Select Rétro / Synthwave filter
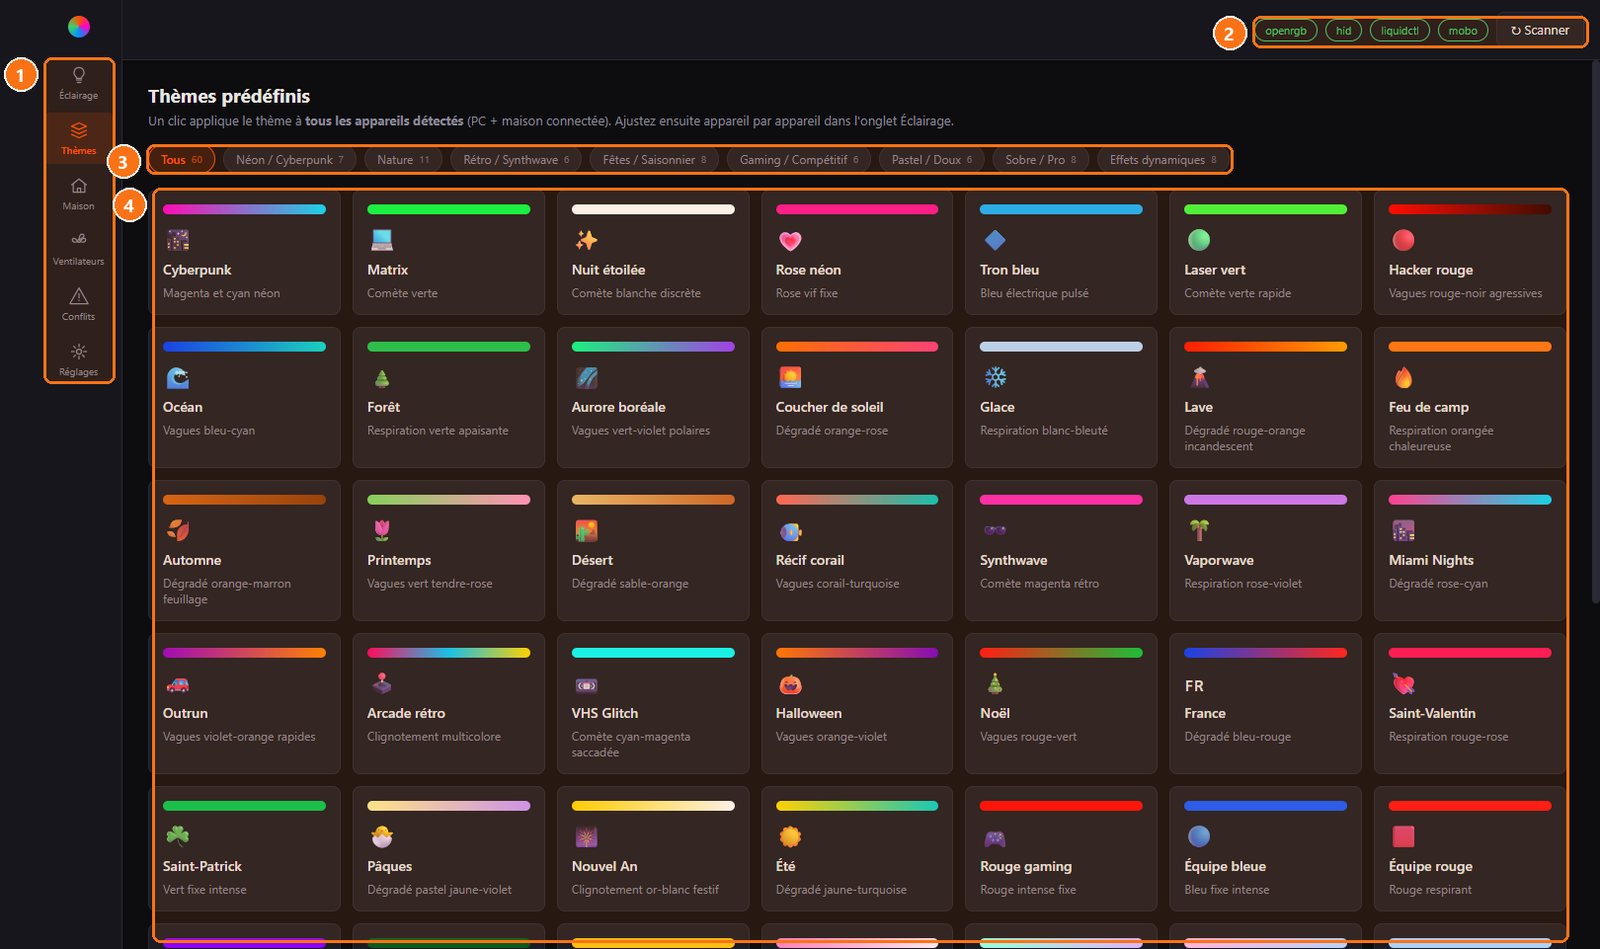 516,160
